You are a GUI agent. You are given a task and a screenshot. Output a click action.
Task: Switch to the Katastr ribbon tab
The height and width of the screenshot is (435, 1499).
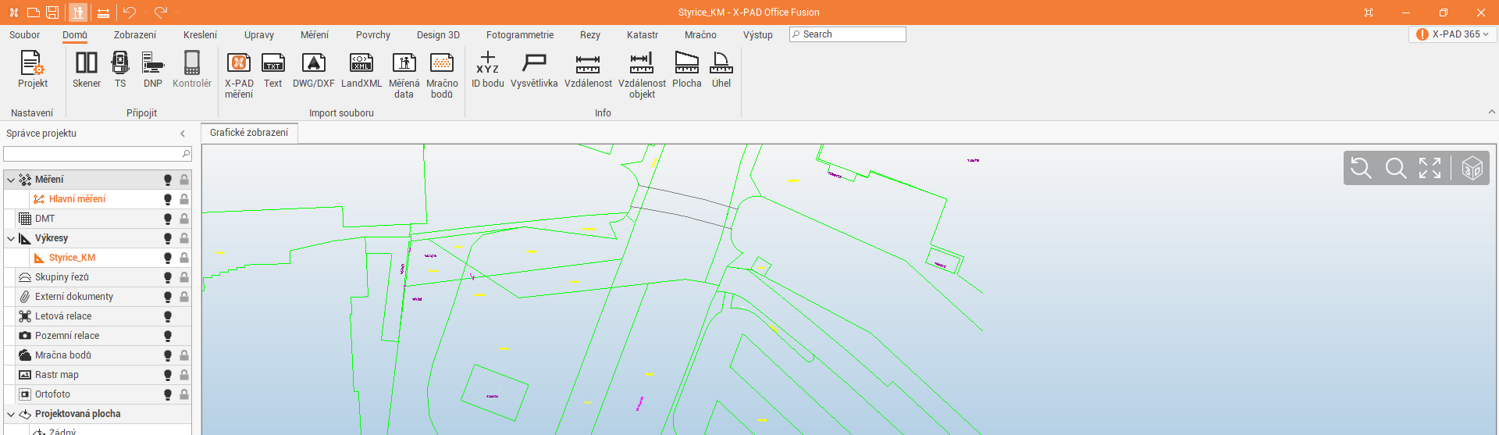tap(642, 35)
